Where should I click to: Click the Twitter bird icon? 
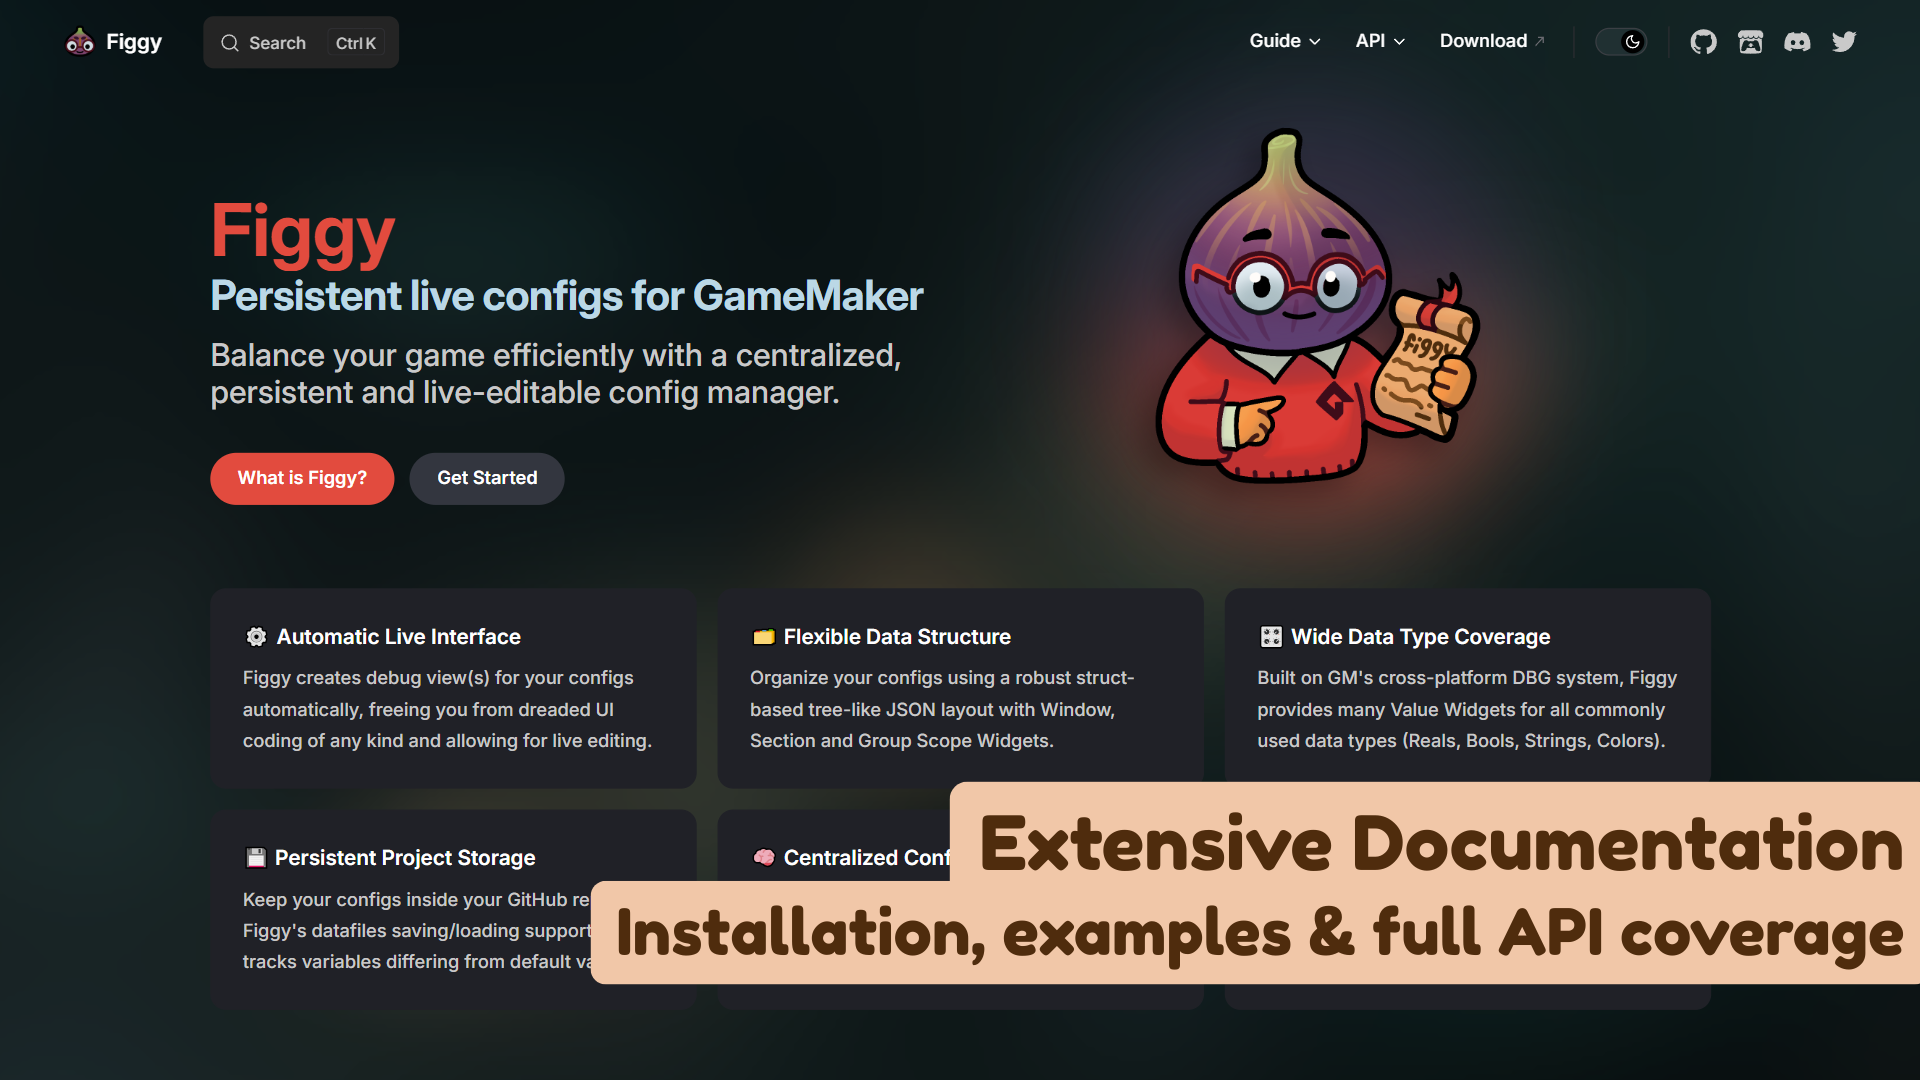[x=1844, y=42]
